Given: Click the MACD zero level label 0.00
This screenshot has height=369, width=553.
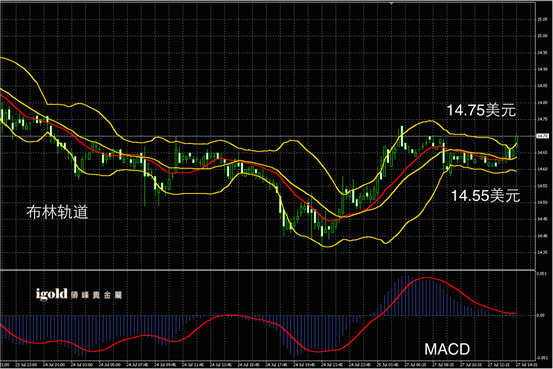Looking at the screenshot, I should (541, 315).
